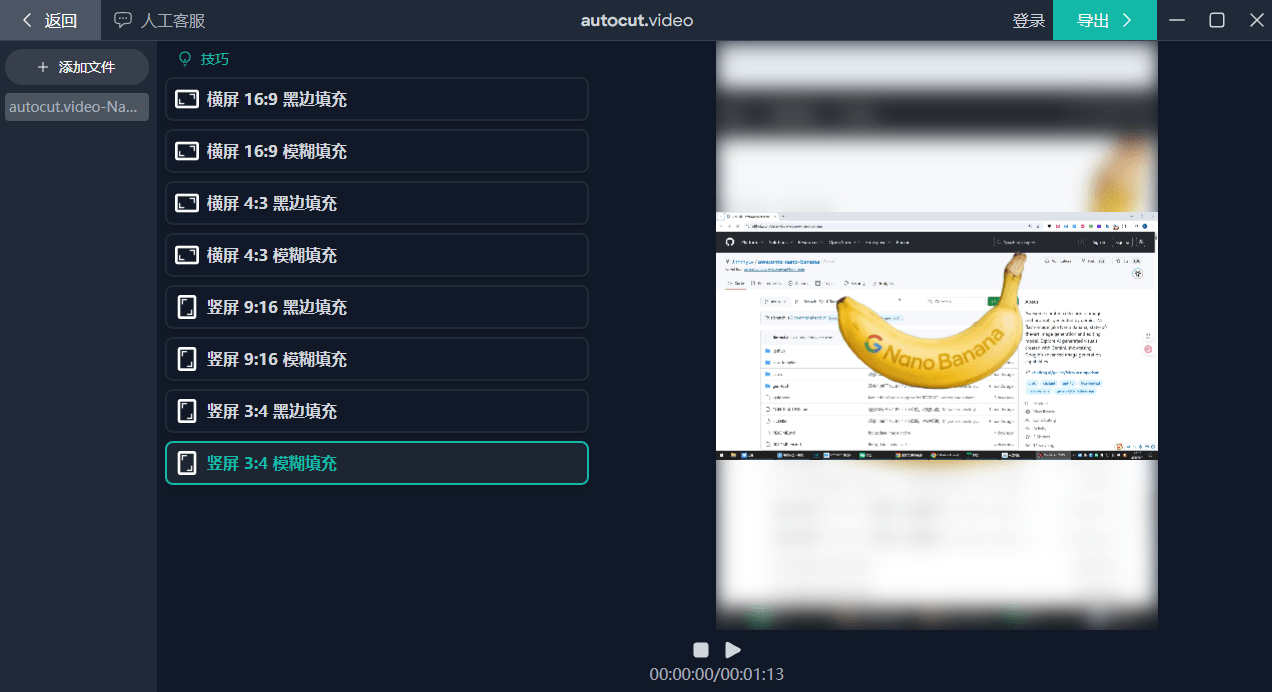Image resolution: width=1272 pixels, height=692 pixels.
Task: Click the 导出 export button
Action: pos(1104,20)
